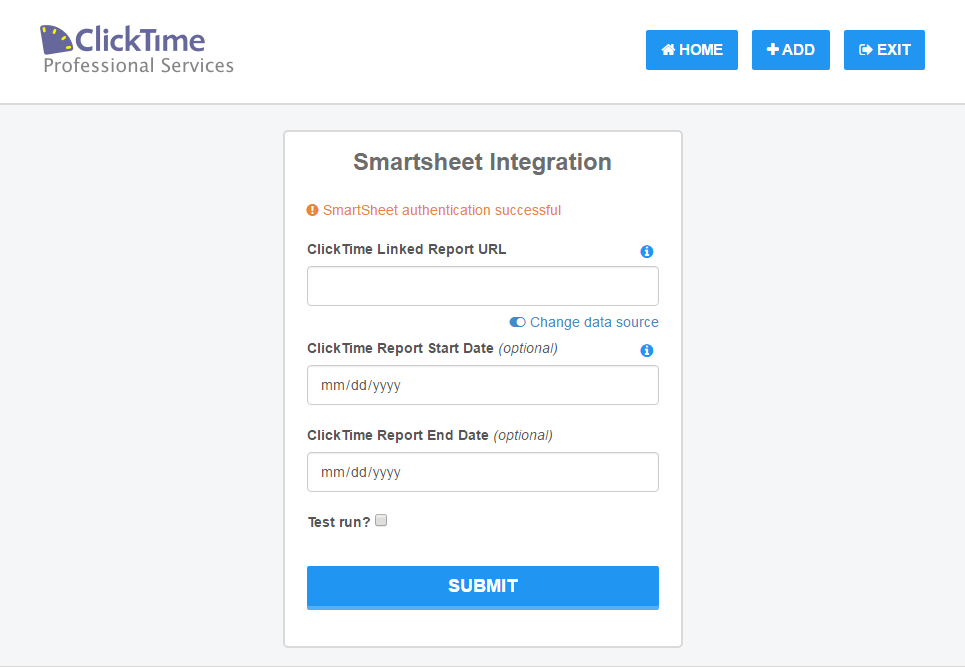Click the HOME navigation item
The width and height of the screenshot is (965, 668).
click(691, 49)
